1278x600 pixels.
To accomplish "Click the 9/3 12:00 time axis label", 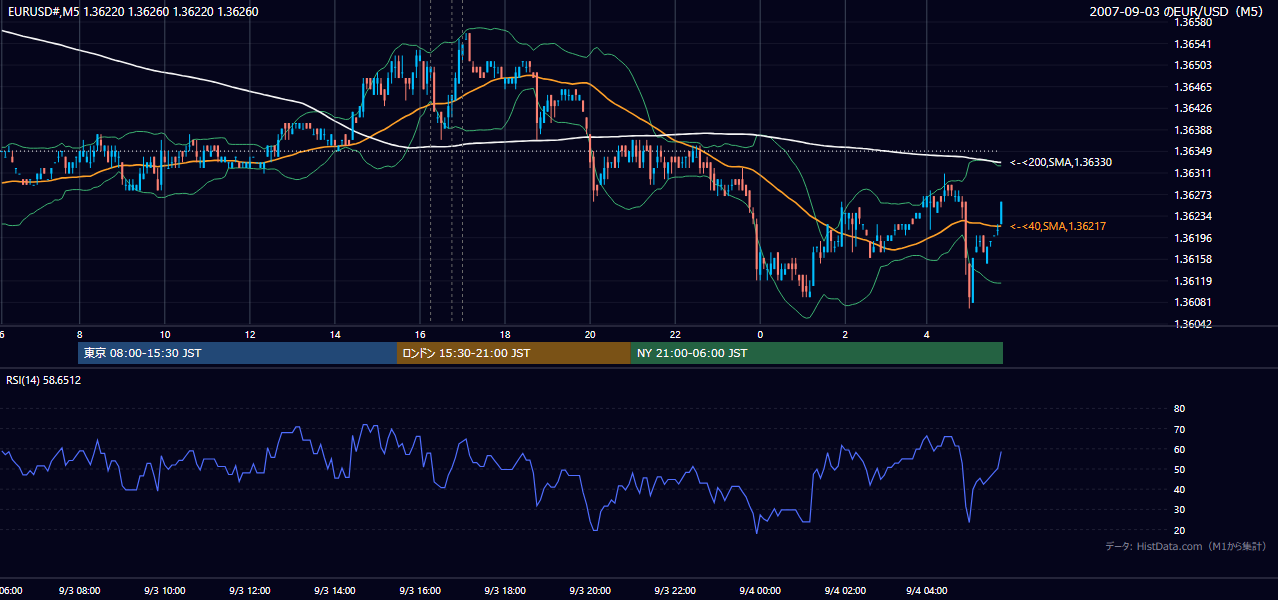I will (249, 591).
